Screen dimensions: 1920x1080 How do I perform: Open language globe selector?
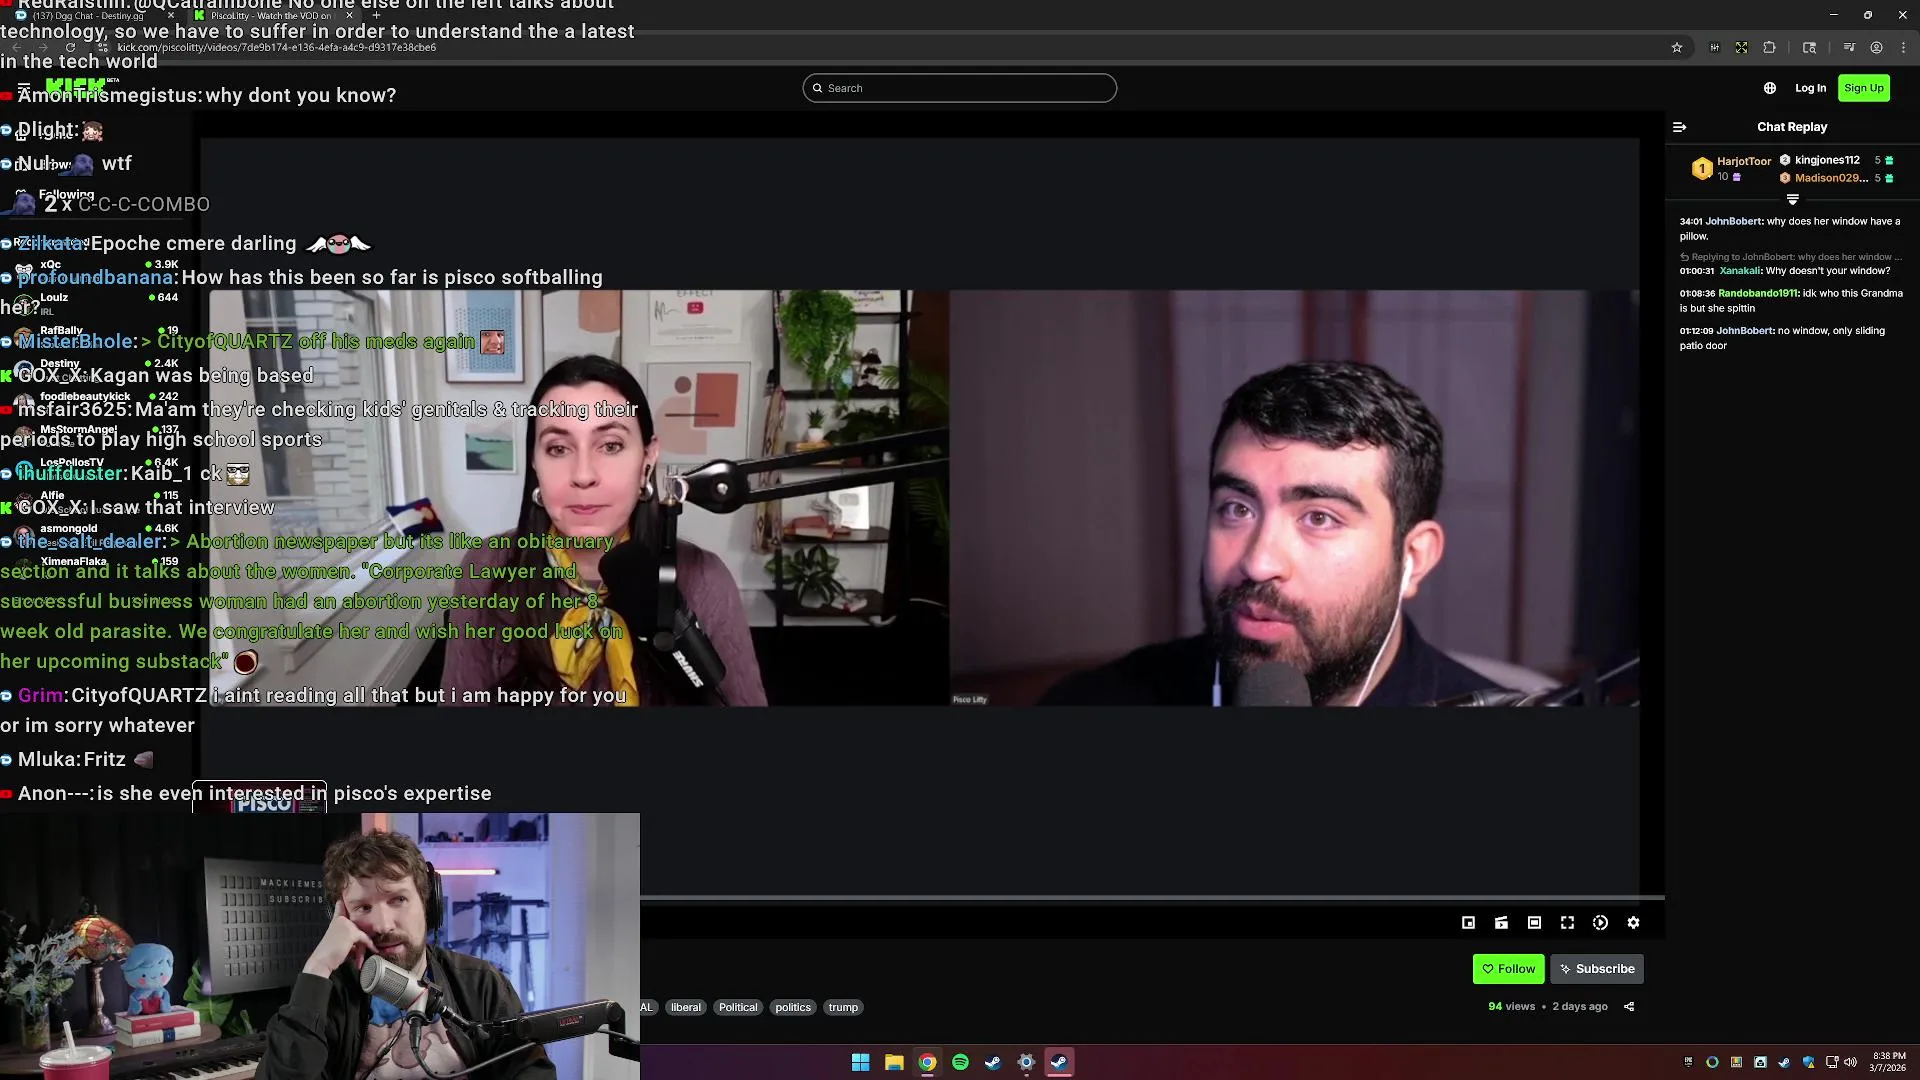point(1769,88)
